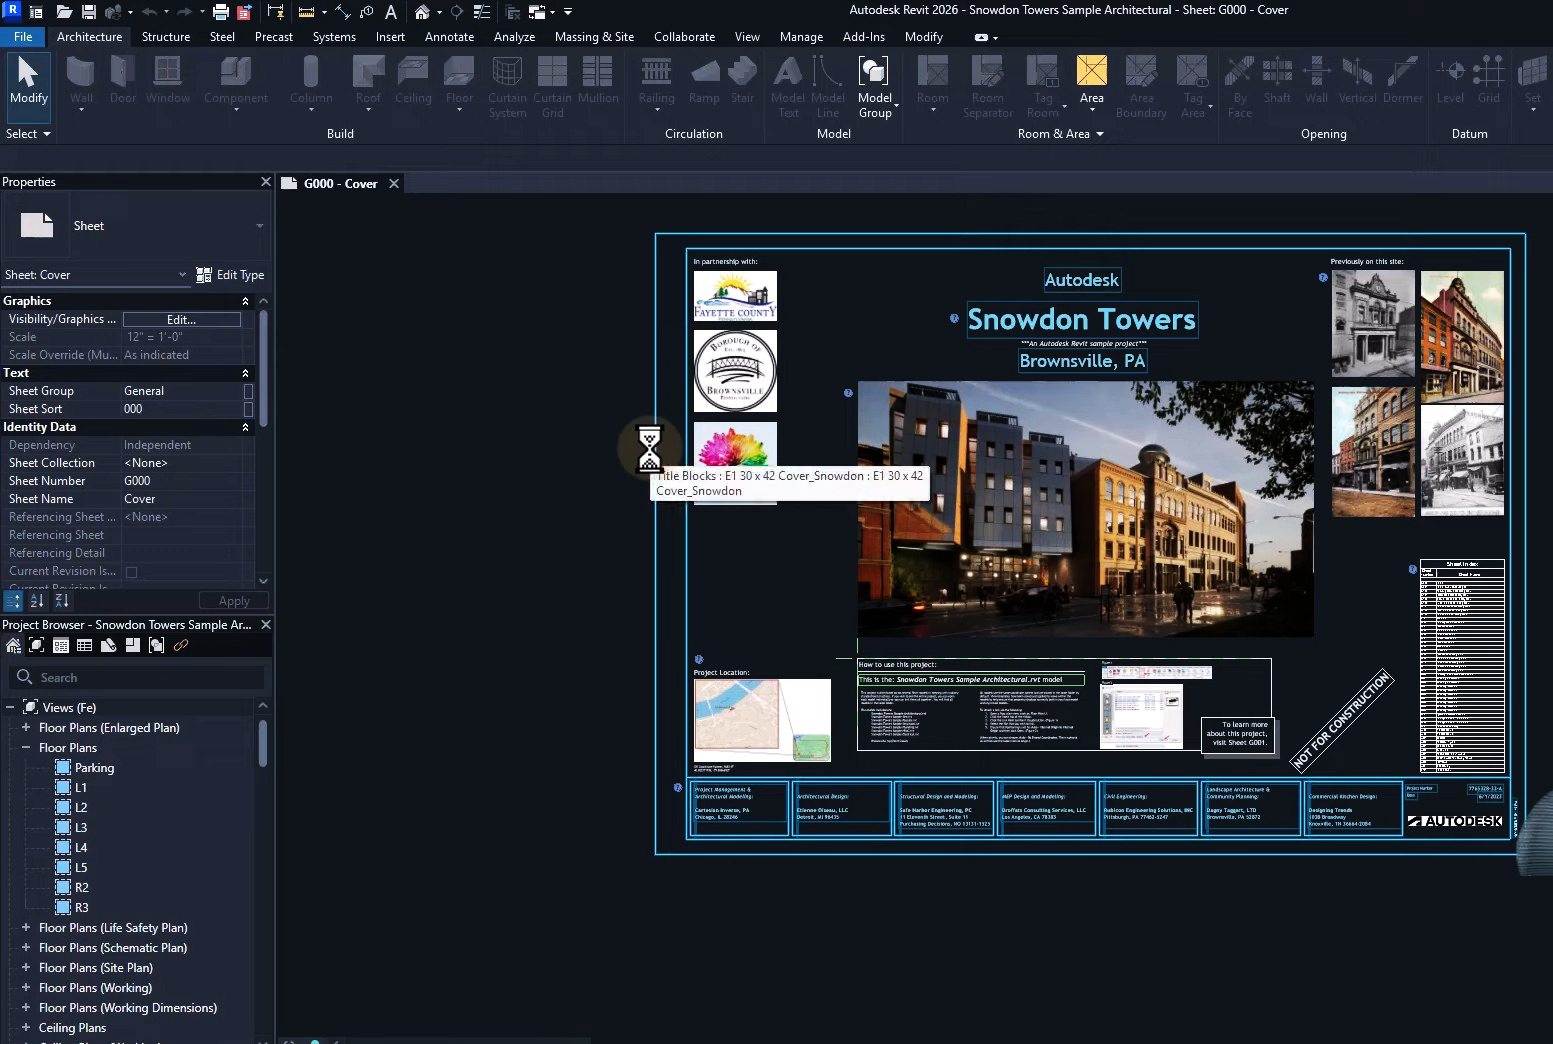Switch to the Annotate ribbon tab
The width and height of the screenshot is (1553, 1044).
pos(449,37)
